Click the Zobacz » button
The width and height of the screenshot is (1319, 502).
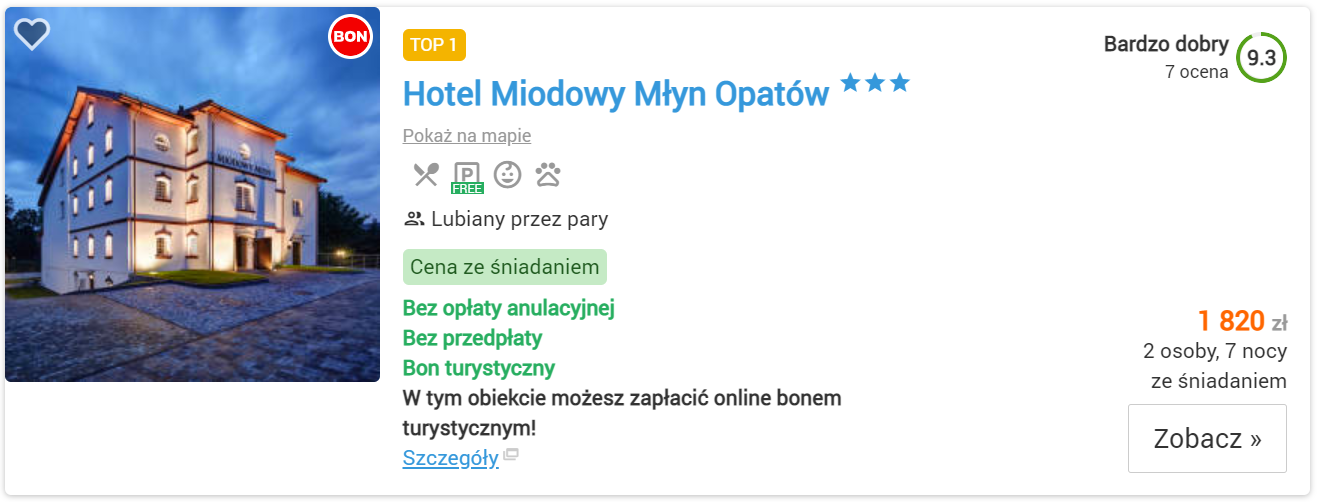1207,438
